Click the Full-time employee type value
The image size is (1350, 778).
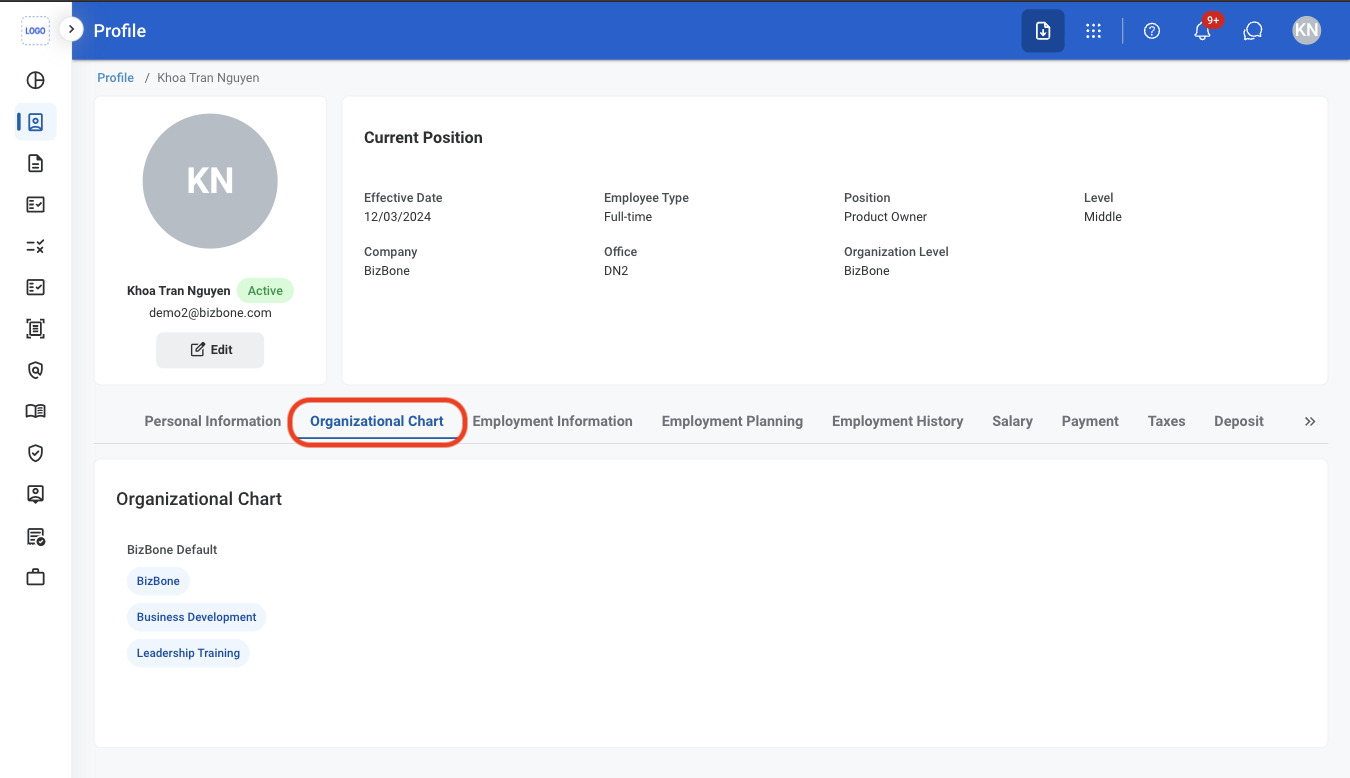[x=628, y=217]
